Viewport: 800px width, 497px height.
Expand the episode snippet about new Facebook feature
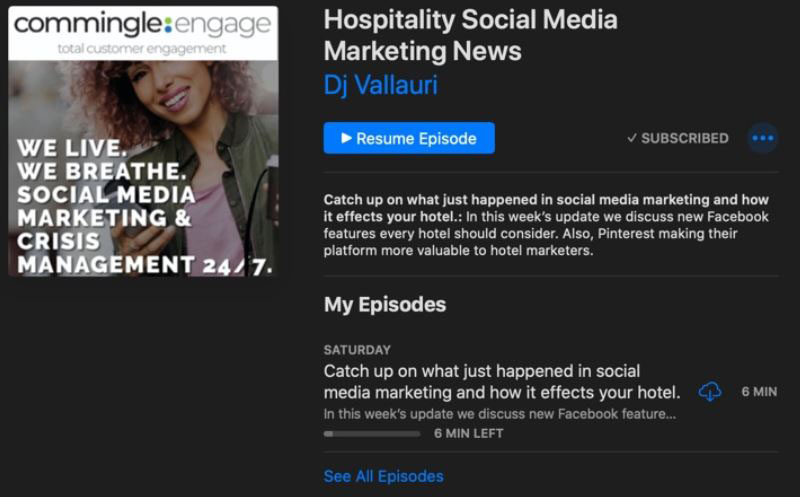click(x=500, y=414)
